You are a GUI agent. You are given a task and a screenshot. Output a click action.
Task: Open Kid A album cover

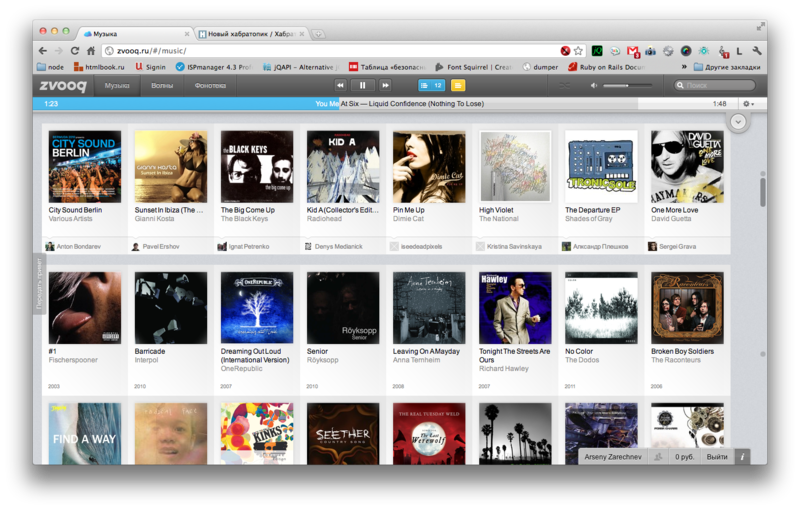click(x=343, y=167)
